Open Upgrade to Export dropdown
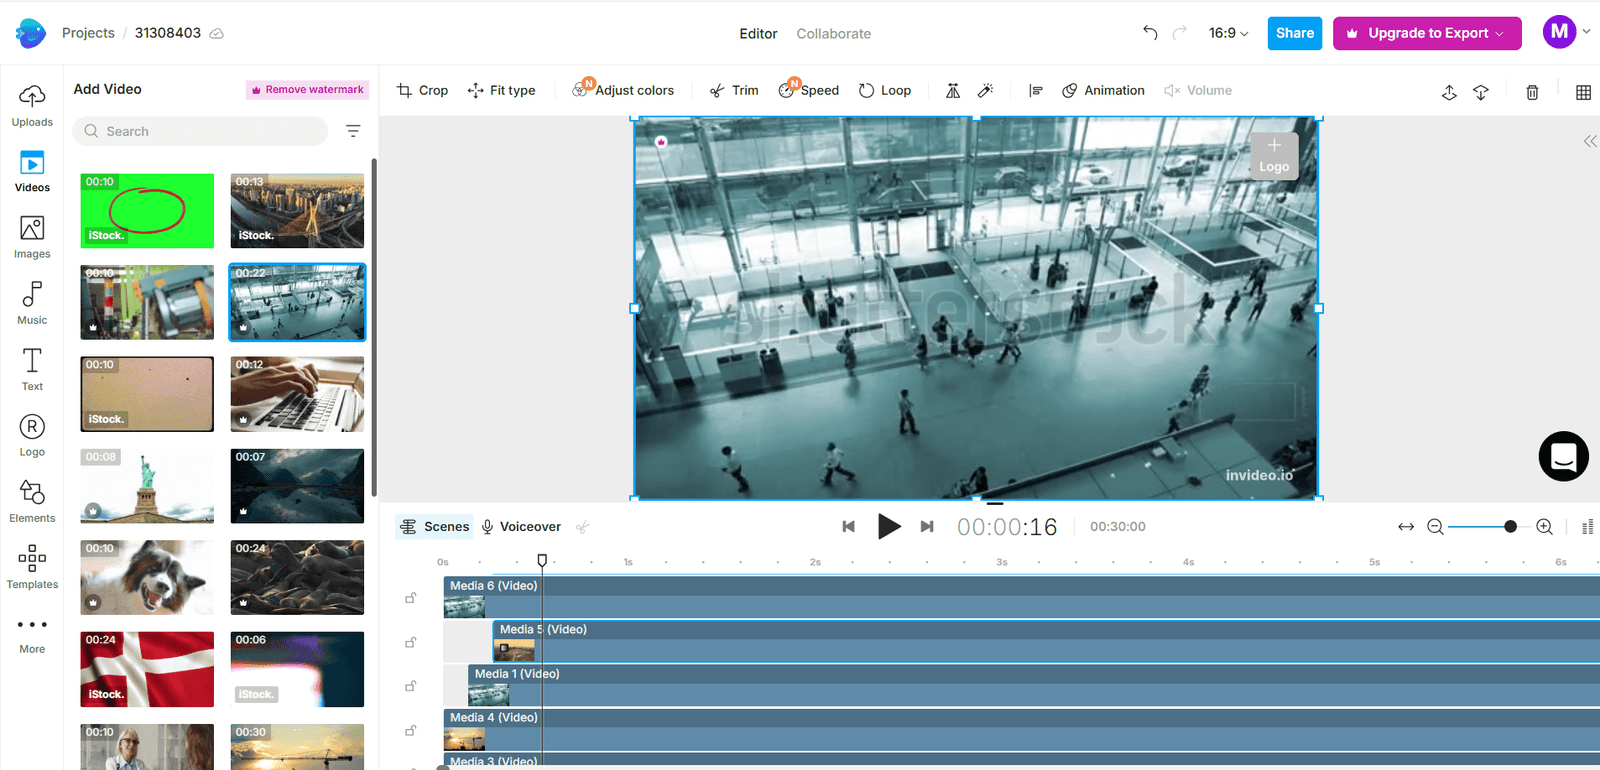Image resolution: width=1600 pixels, height=770 pixels. pyautogui.click(x=1427, y=33)
